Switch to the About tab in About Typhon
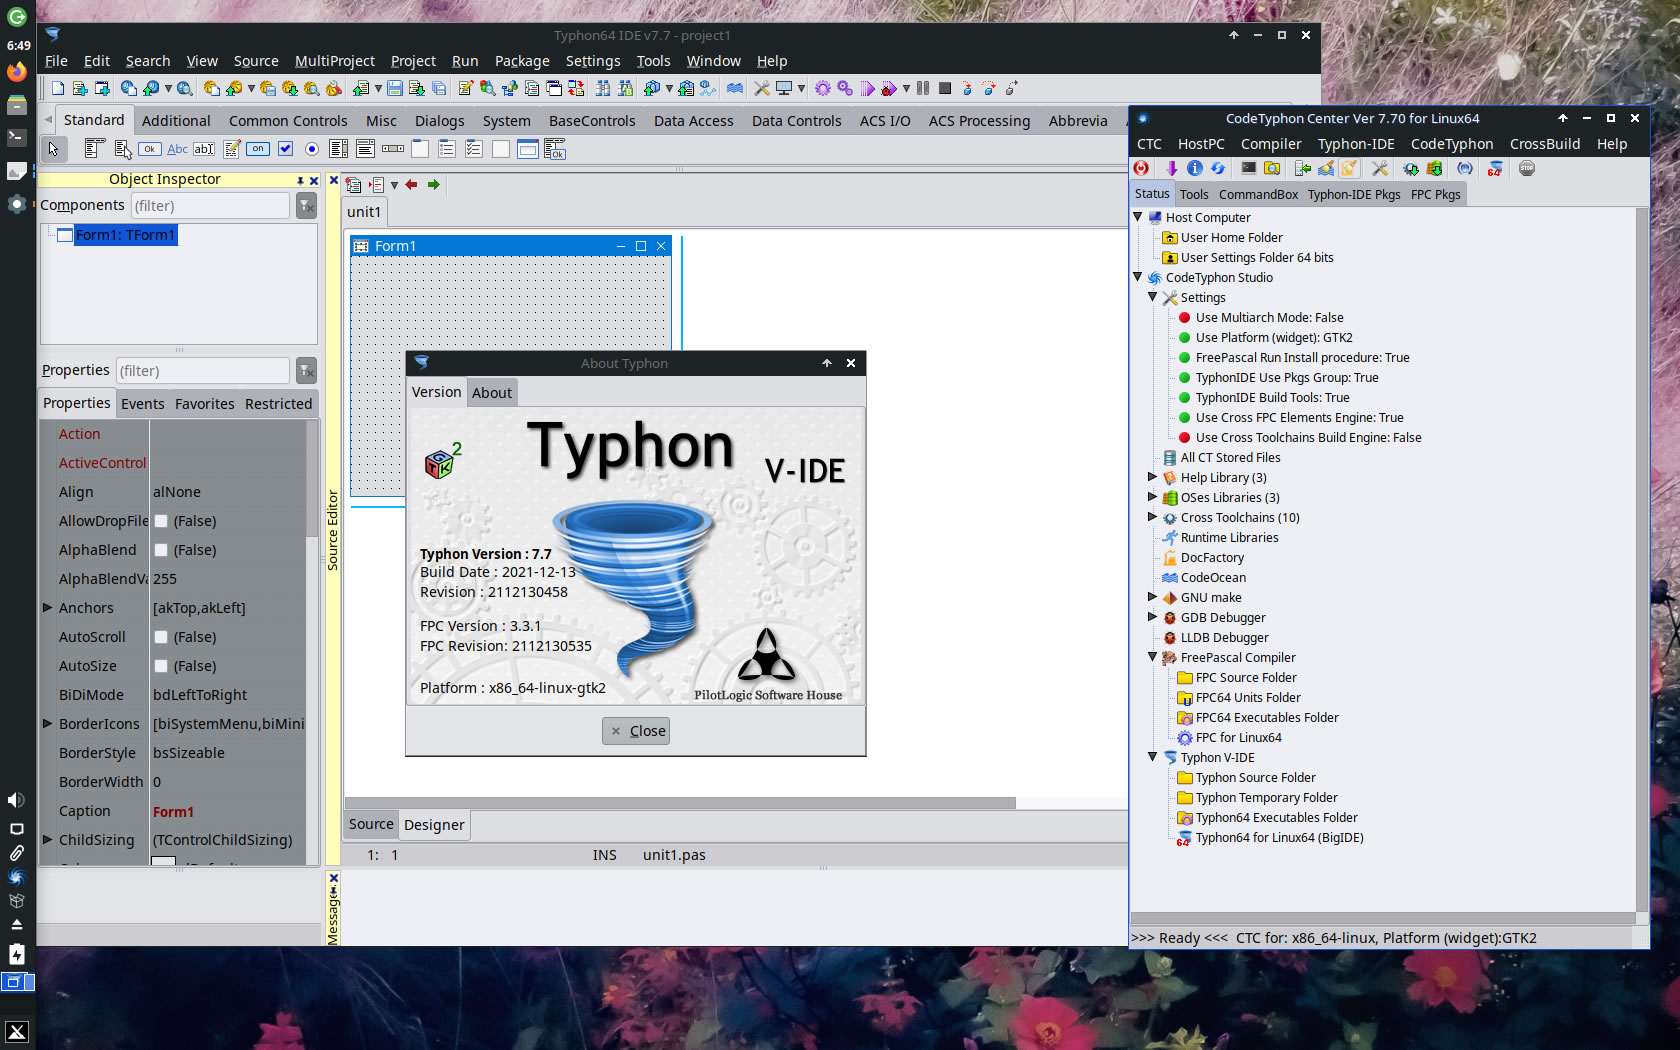 (x=491, y=392)
